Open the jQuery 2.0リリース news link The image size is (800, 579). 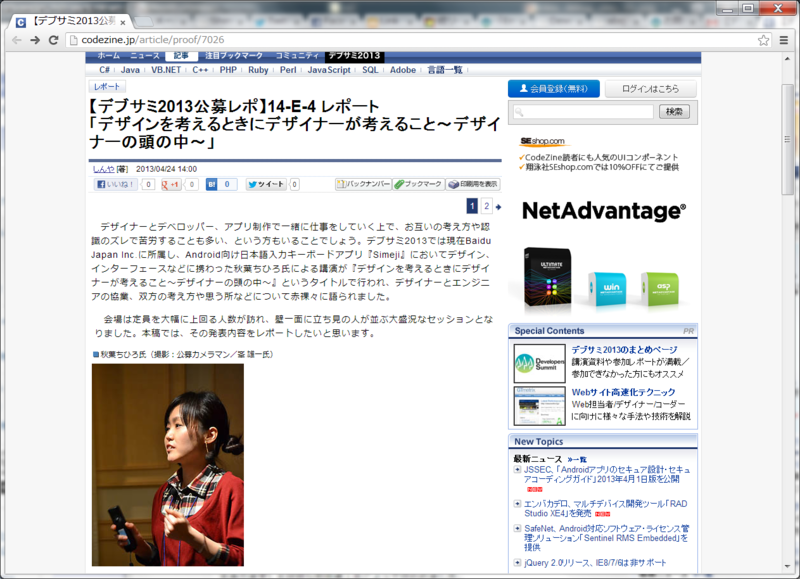[595, 563]
